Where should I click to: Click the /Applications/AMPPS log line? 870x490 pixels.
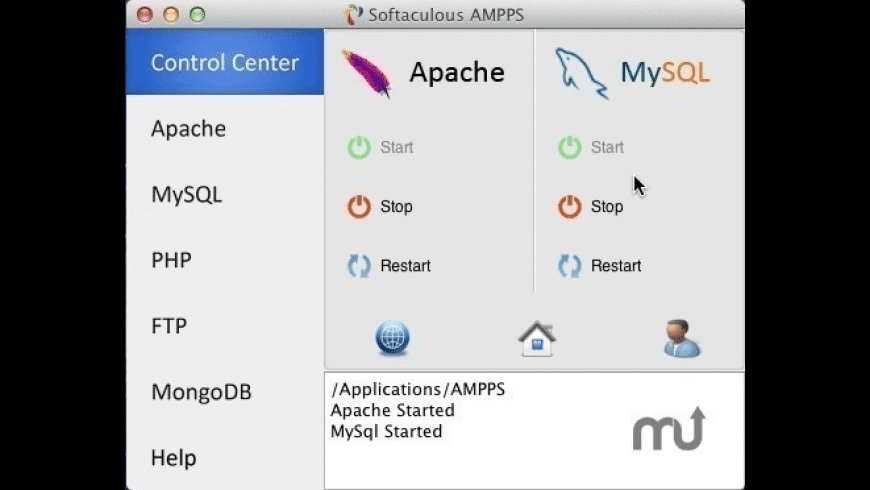(418, 390)
